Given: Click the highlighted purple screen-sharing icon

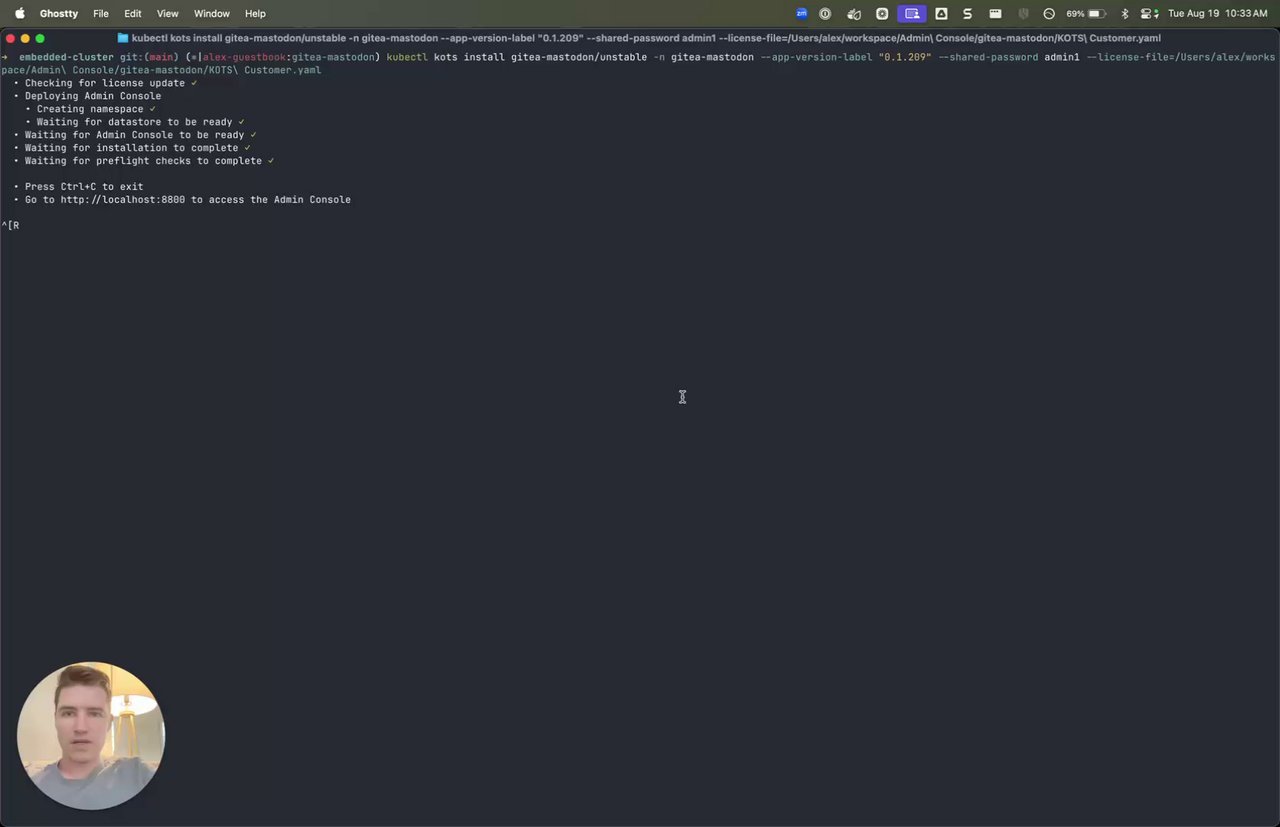Looking at the screenshot, I should (x=912, y=14).
